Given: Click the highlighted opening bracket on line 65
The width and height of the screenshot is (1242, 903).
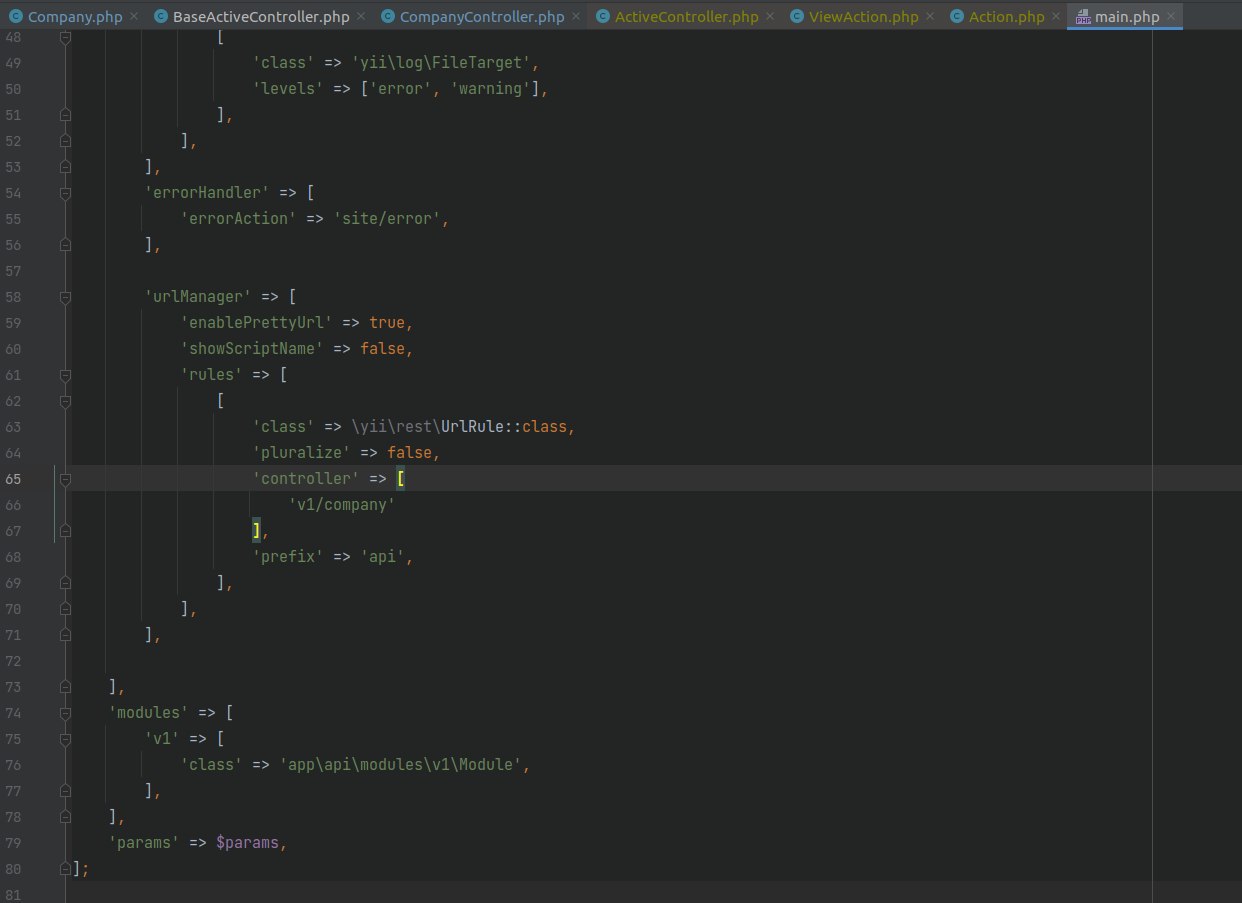Looking at the screenshot, I should [400, 479].
